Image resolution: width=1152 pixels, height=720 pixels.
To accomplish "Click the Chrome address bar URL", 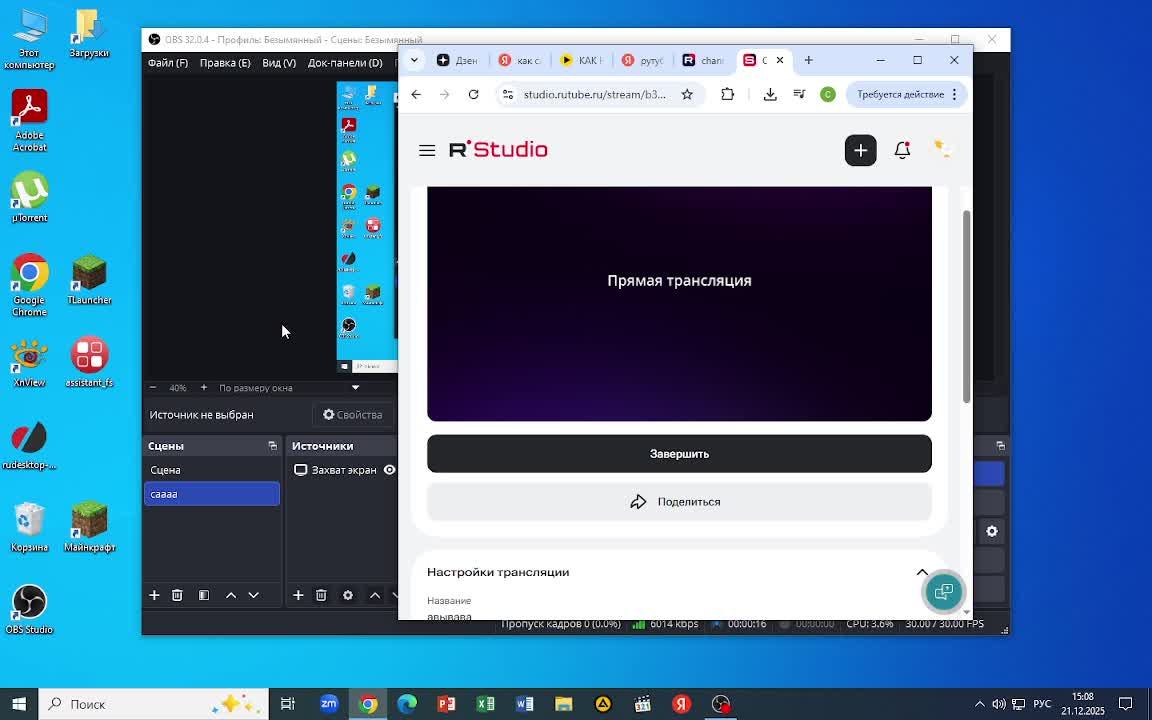I will pos(594,94).
